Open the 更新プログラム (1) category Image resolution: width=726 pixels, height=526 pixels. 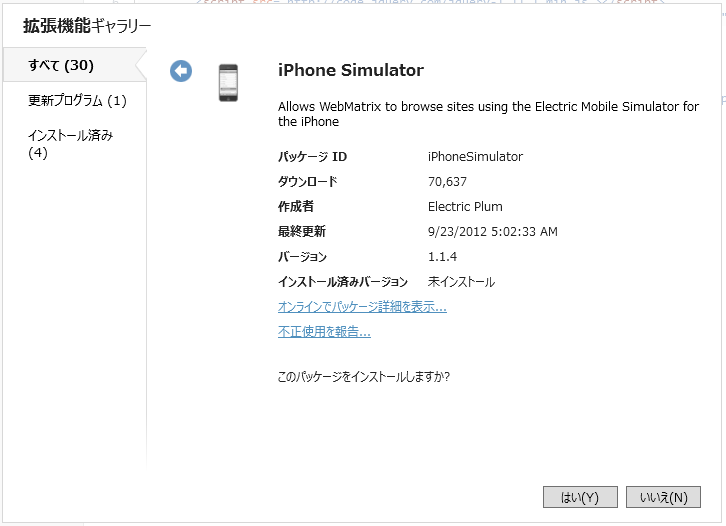click(x=77, y=100)
